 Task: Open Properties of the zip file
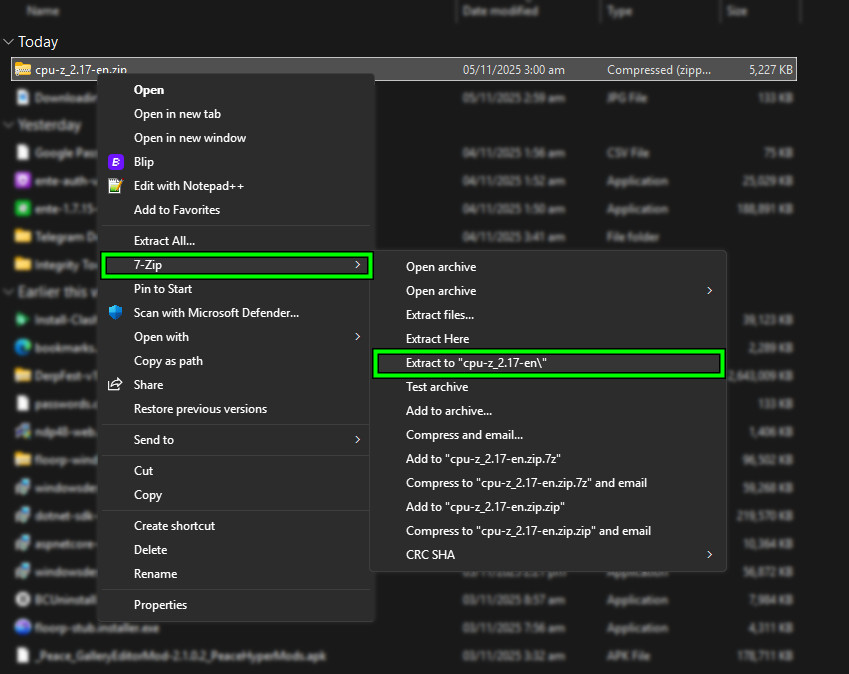(x=160, y=605)
